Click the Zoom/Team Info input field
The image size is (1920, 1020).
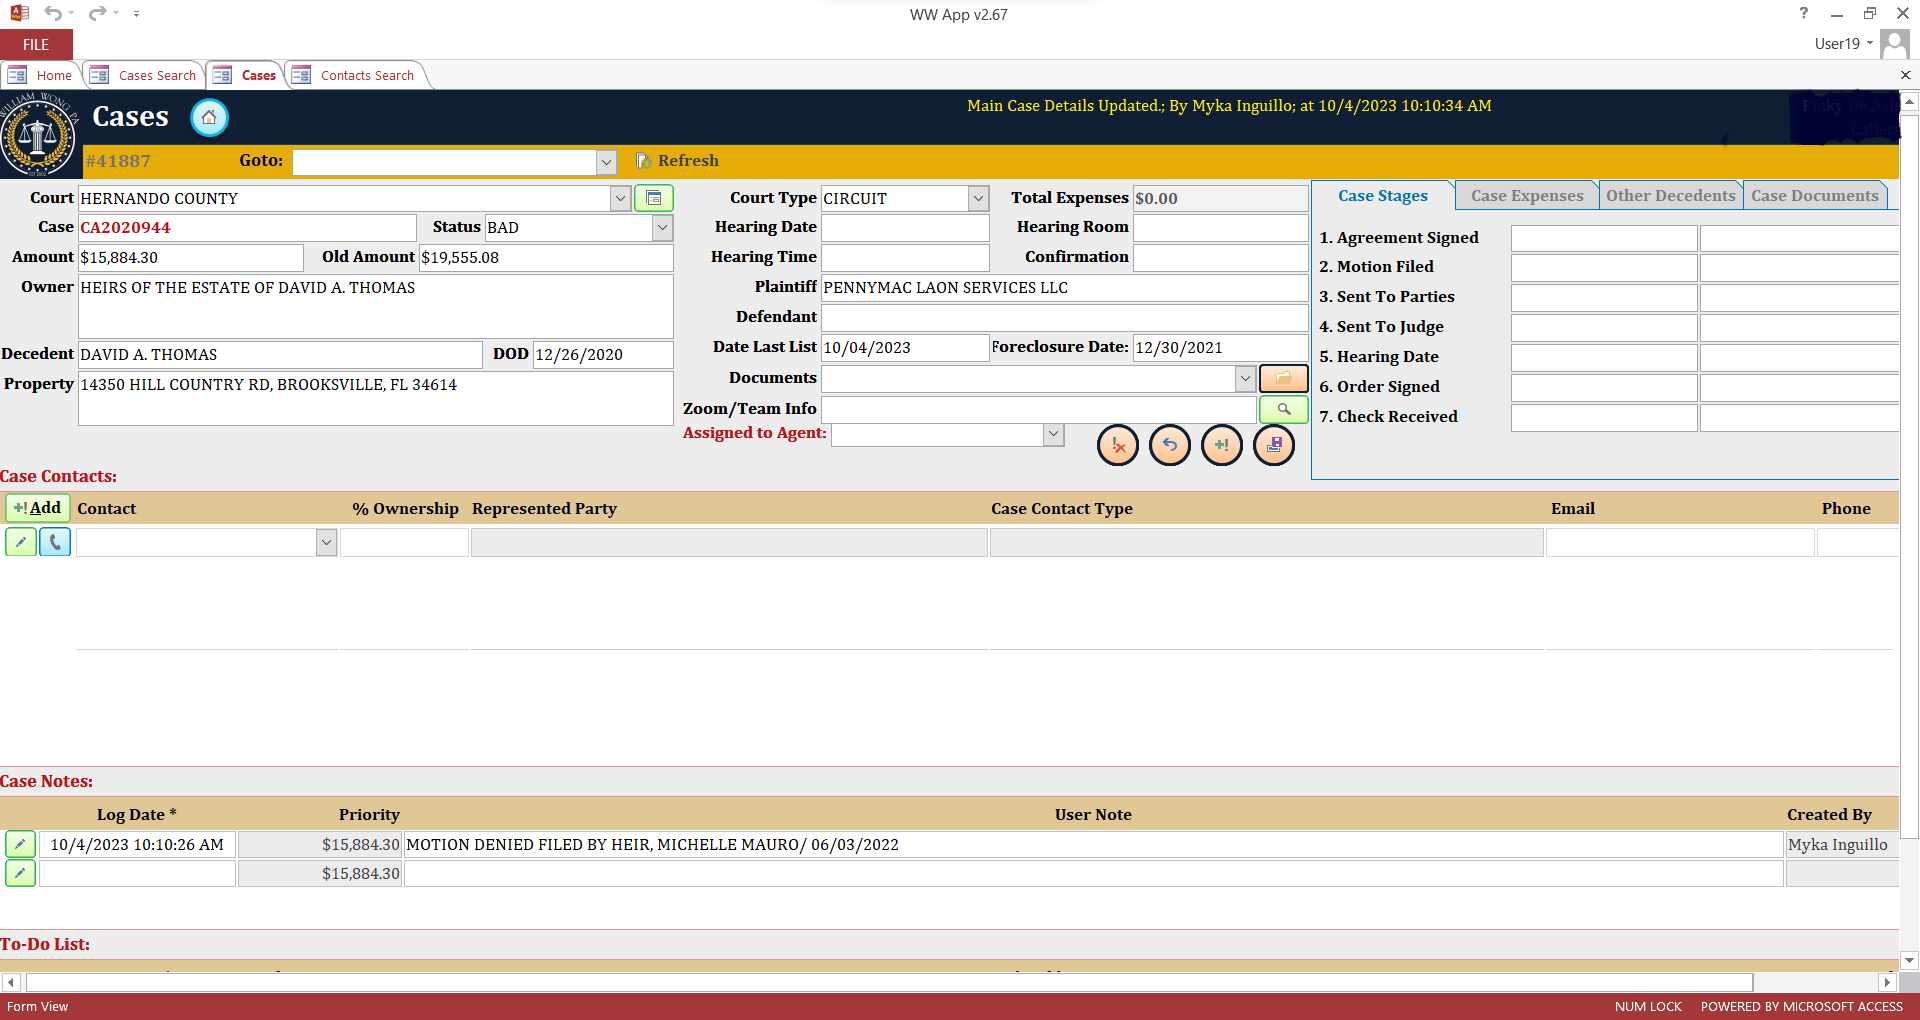[x=1038, y=409]
